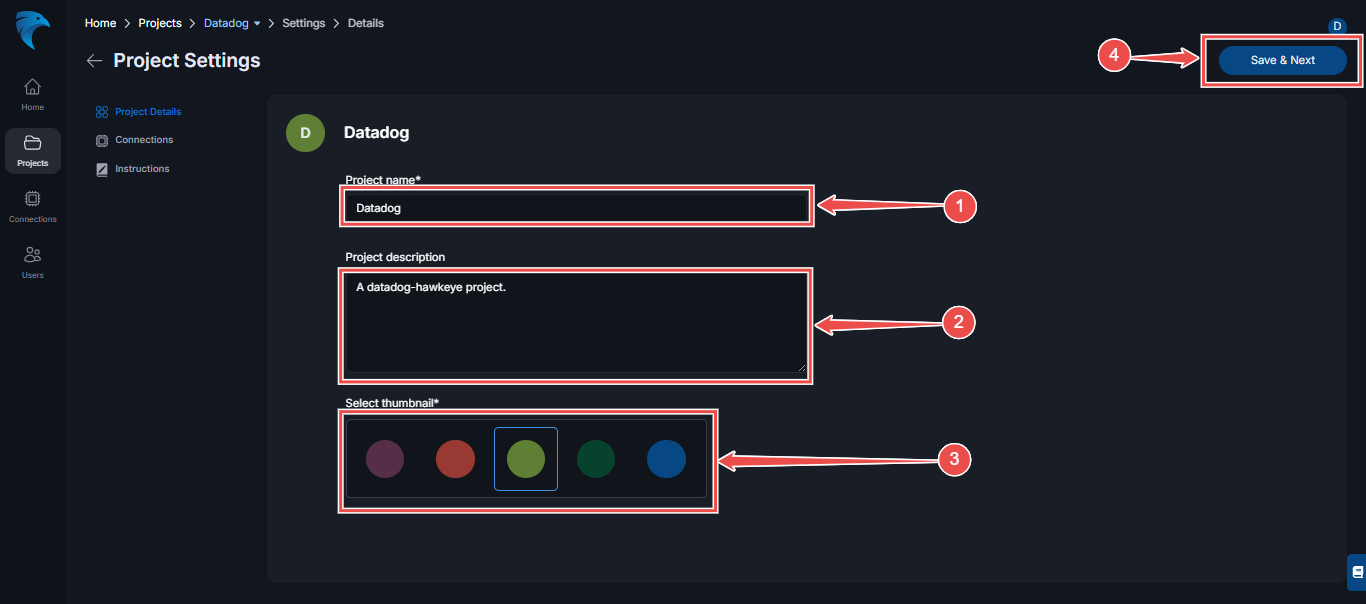This screenshot has height=604, width=1366.
Task: Open user avatar D in top right
Action: point(1337,27)
